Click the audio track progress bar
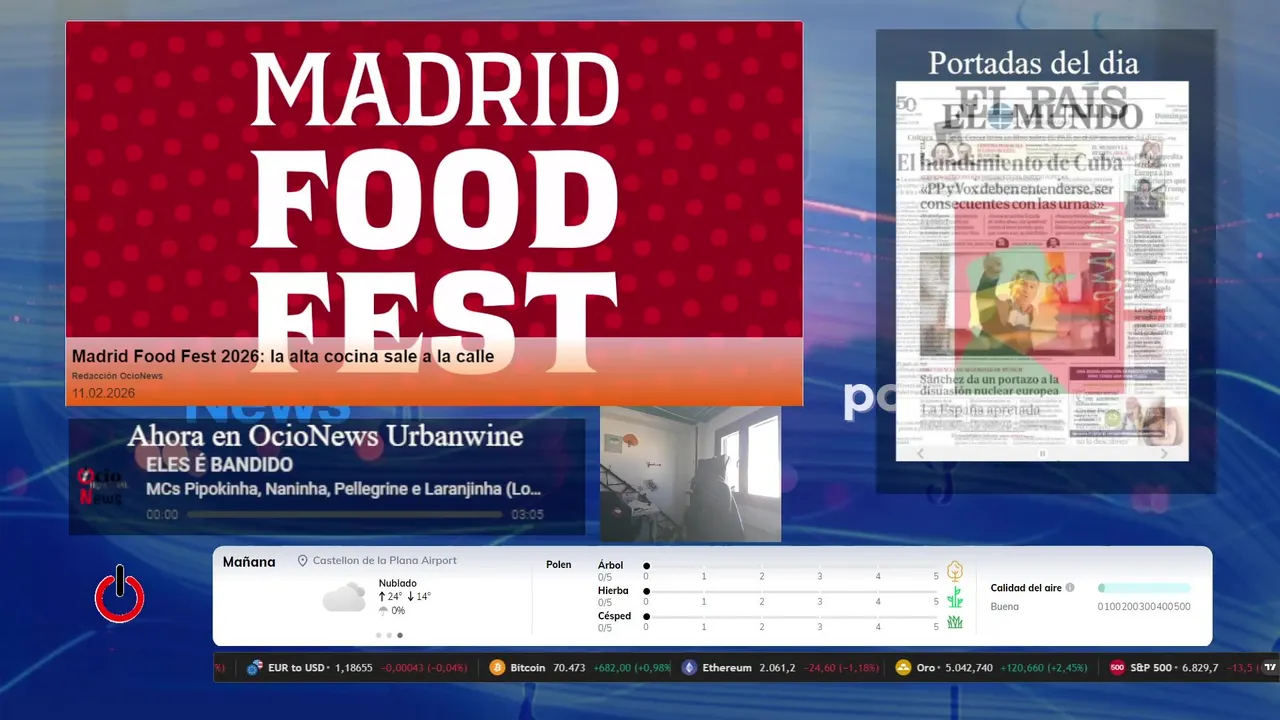This screenshot has width=1280, height=720. (344, 515)
